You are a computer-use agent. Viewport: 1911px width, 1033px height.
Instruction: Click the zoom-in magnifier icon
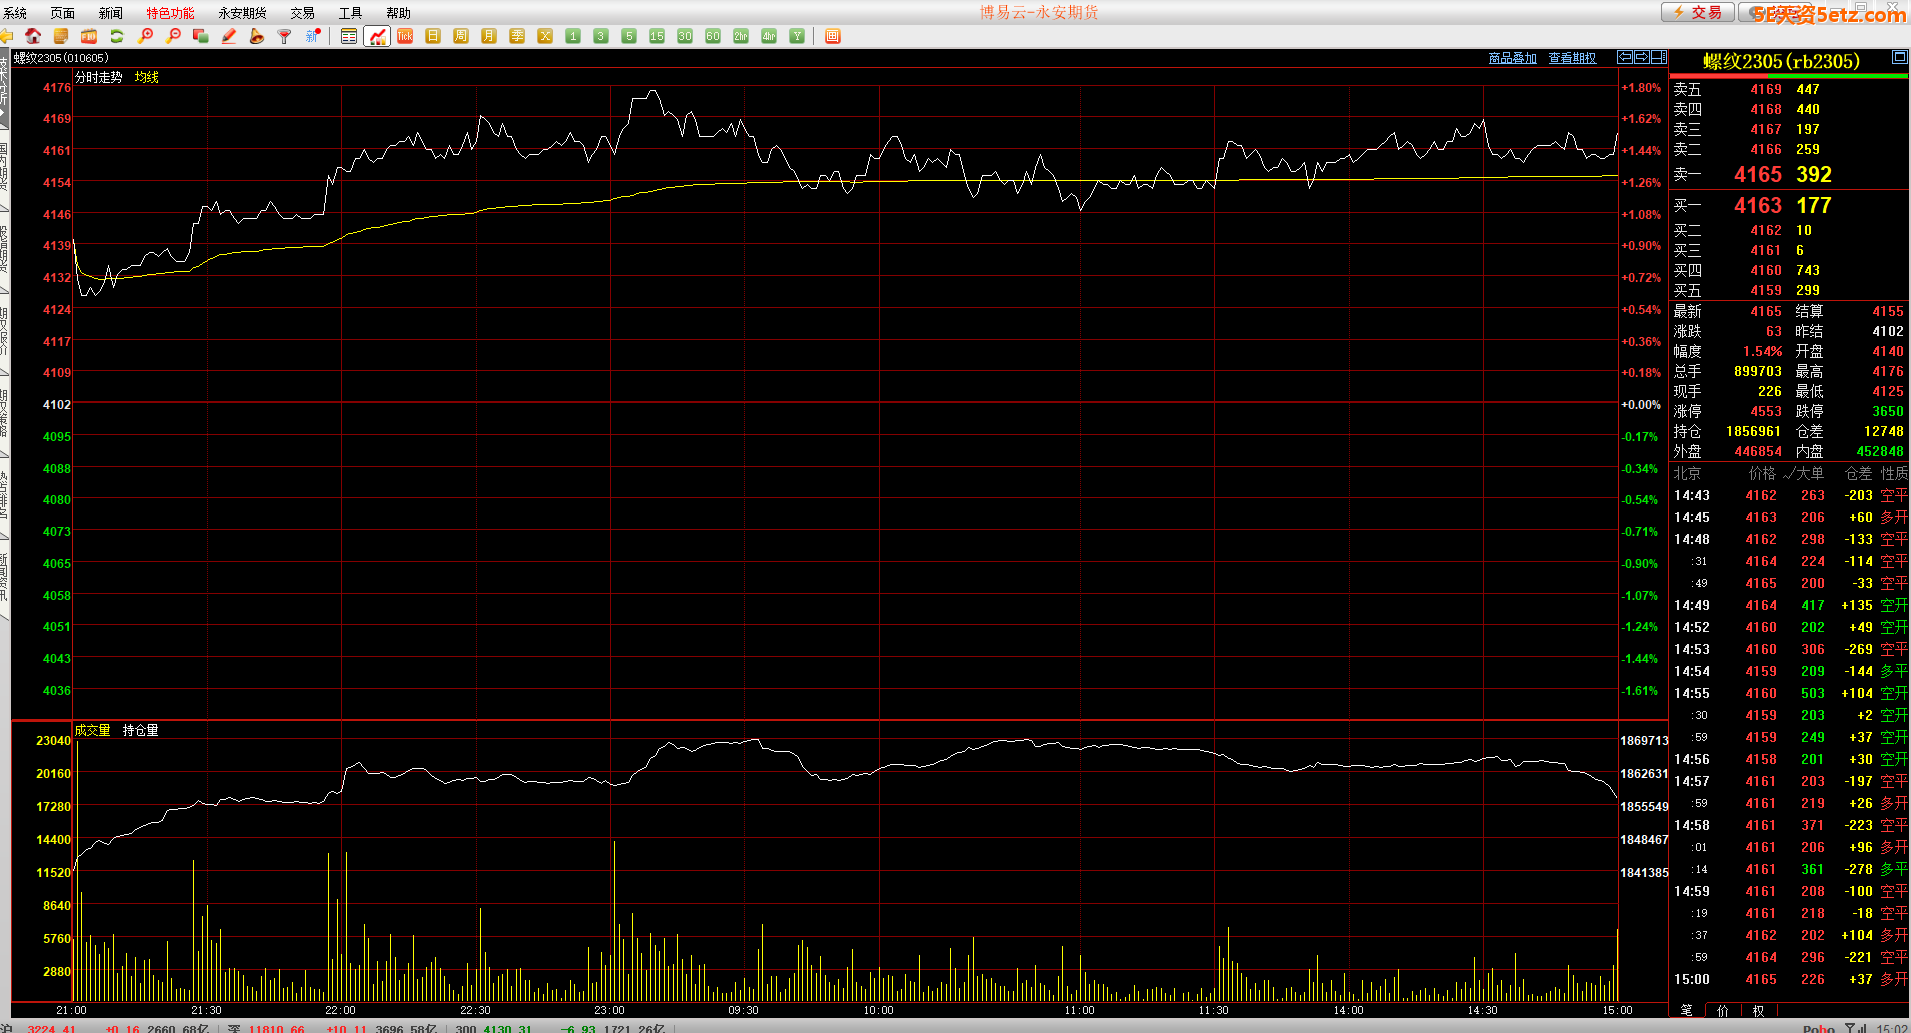coord(145,36)
